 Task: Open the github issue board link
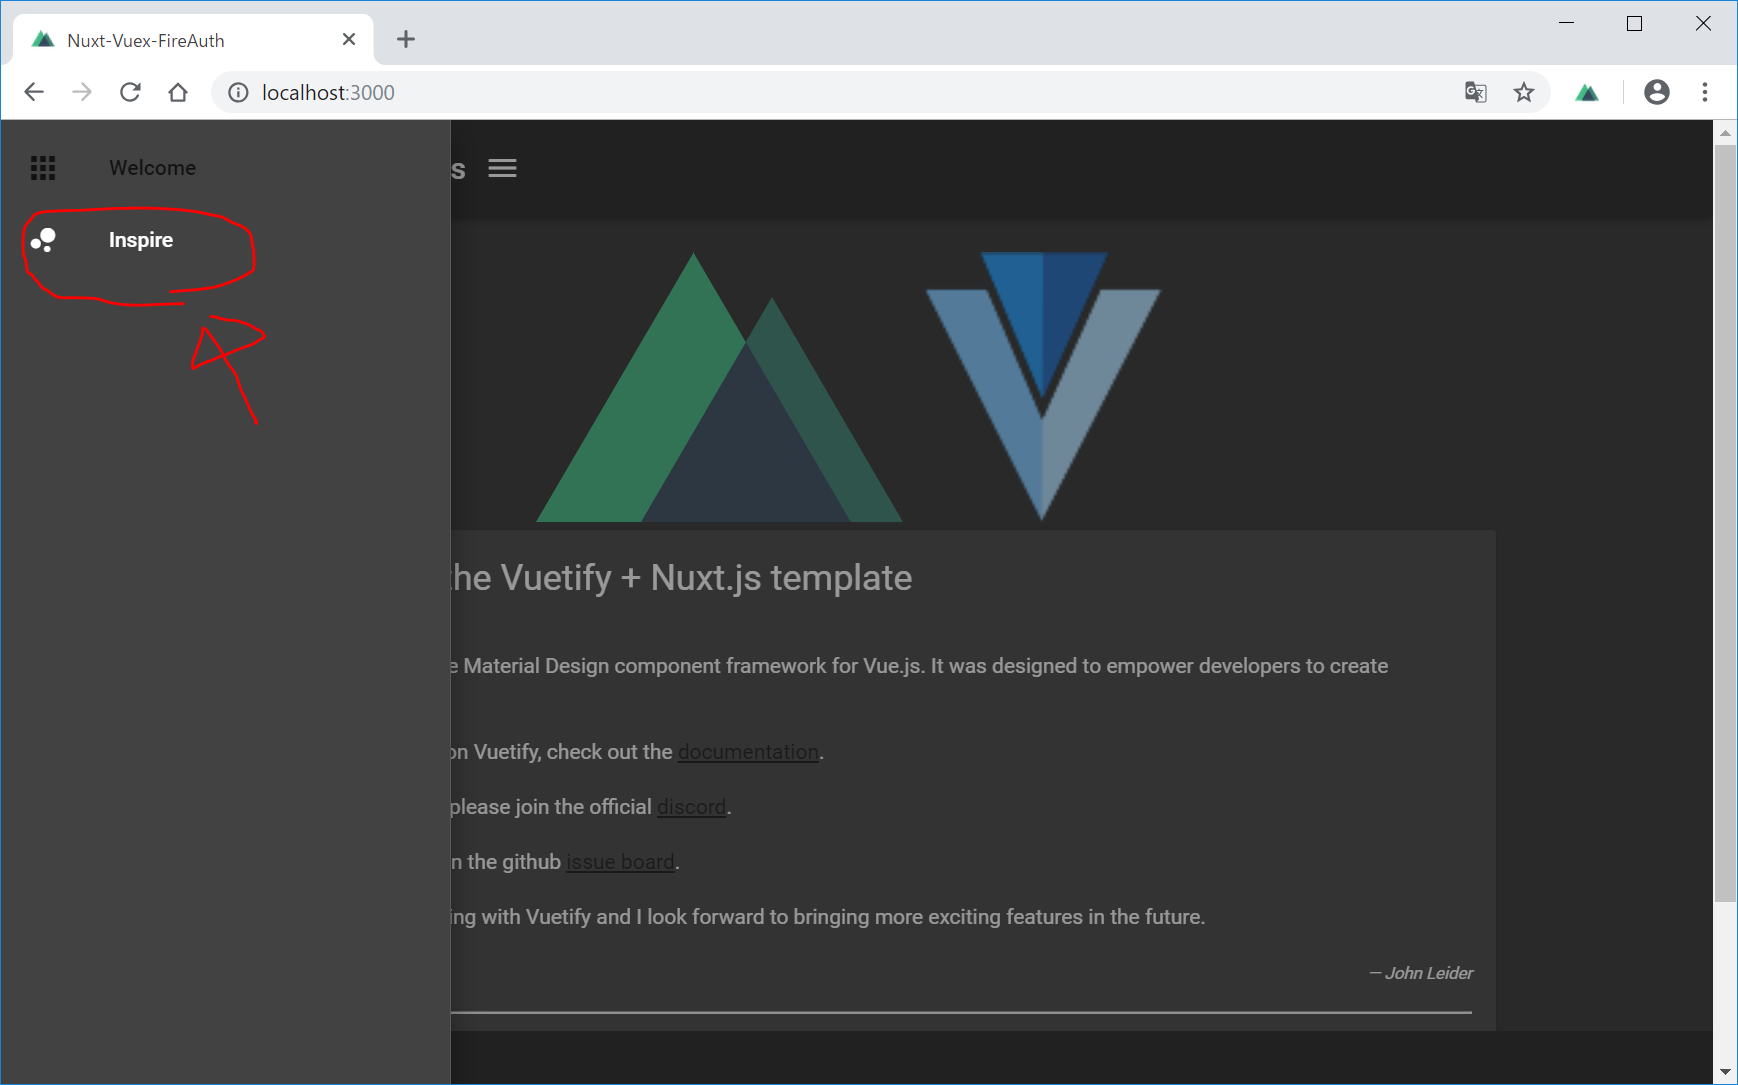pos(620,862)
